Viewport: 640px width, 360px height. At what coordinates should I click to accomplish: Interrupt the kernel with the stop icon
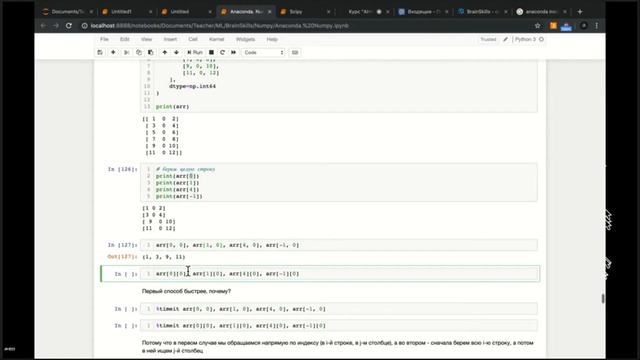(x=211, y=52)
